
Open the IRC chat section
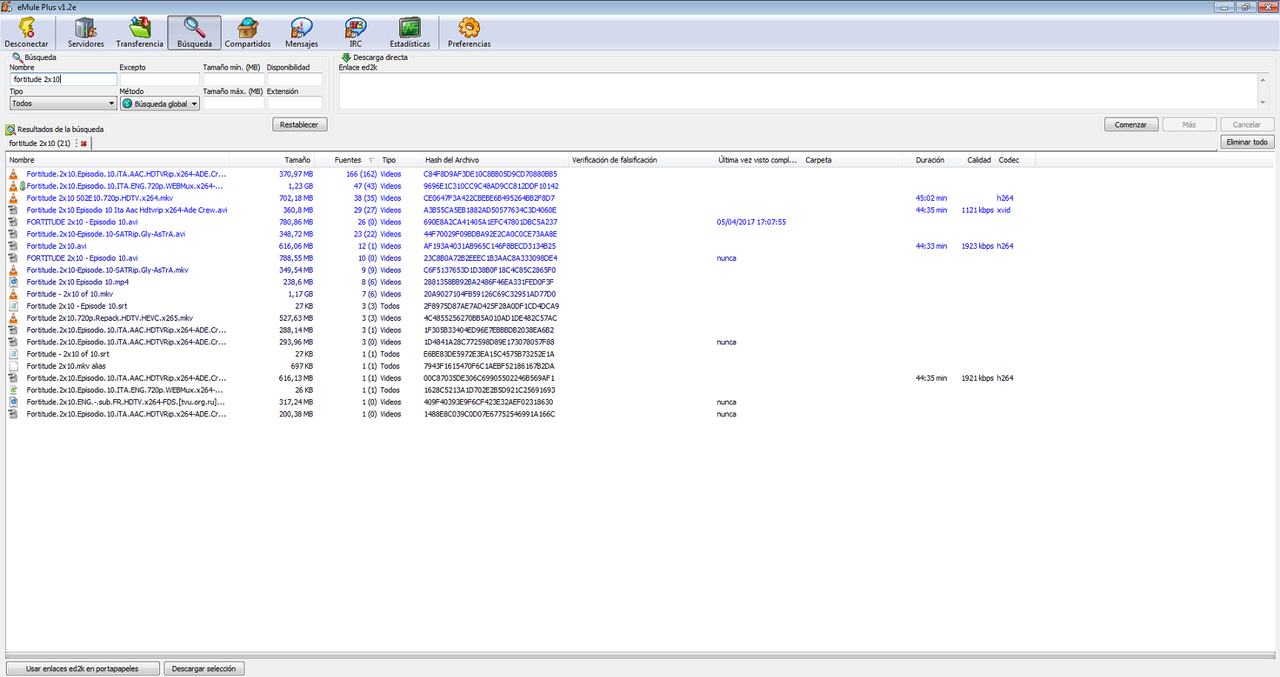pos(355,33)
